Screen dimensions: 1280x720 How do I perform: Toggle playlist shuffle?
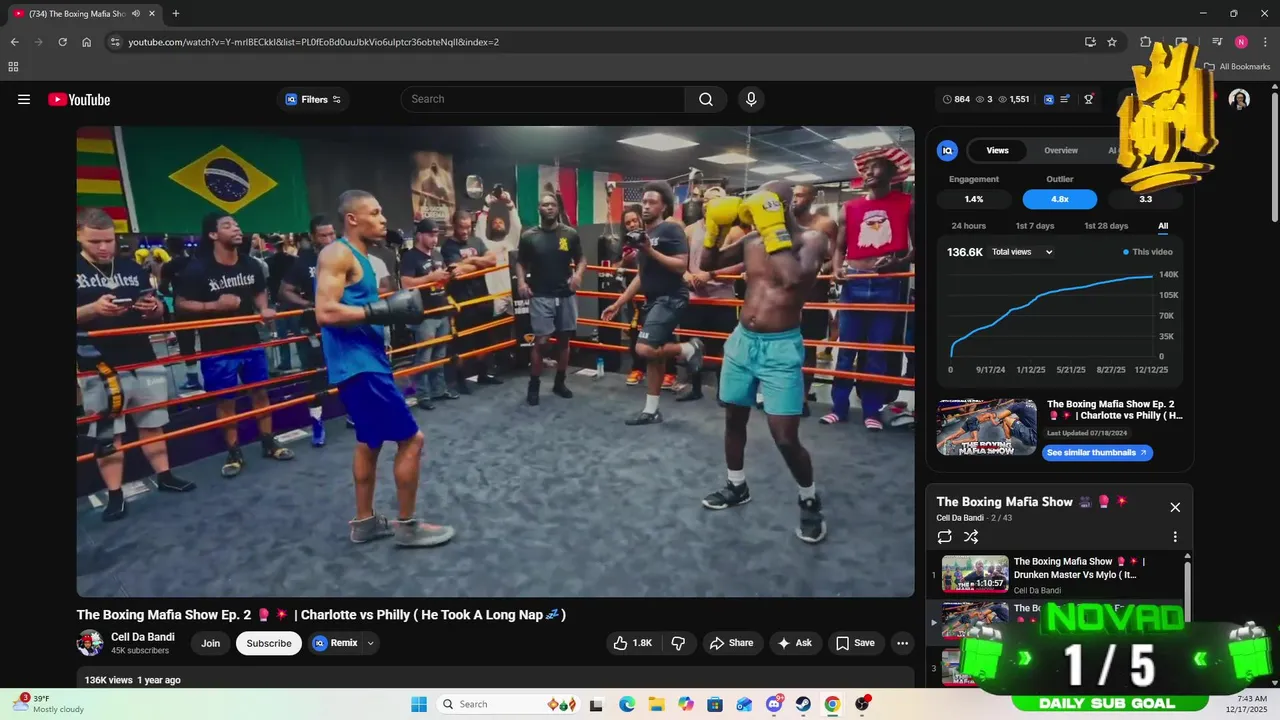(971, 537)
